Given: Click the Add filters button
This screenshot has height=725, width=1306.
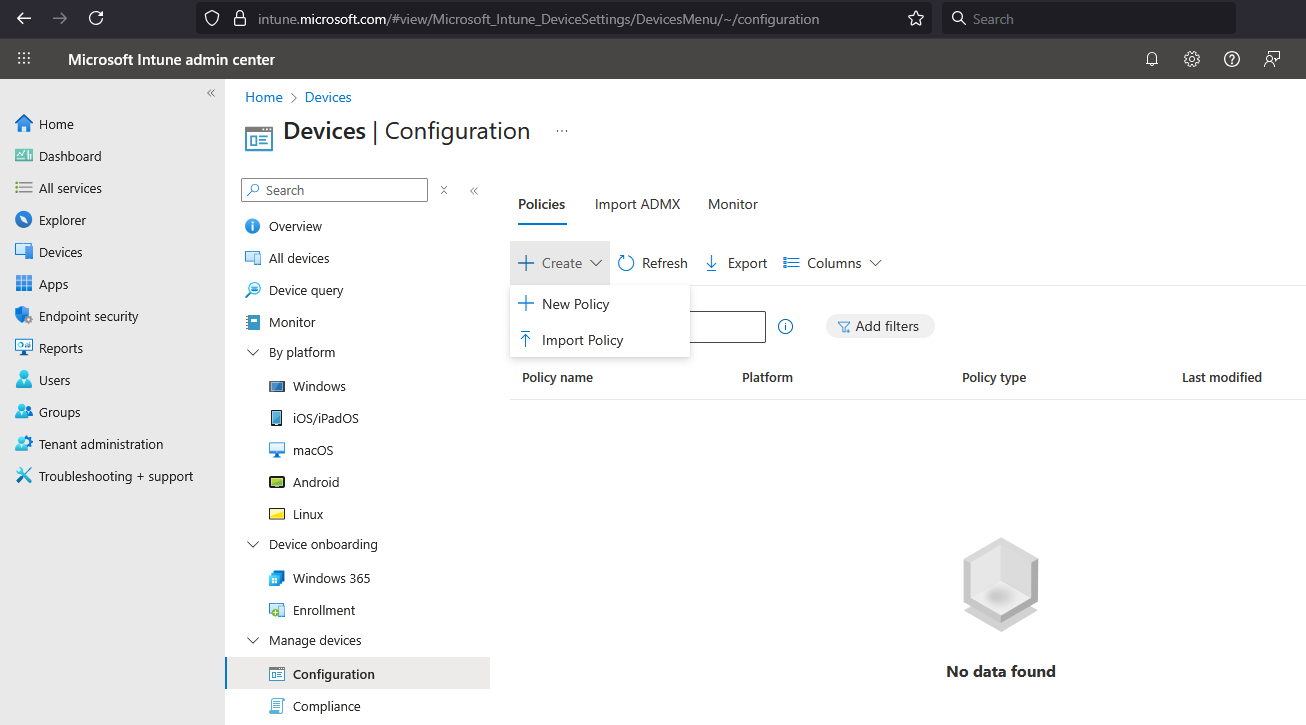Looking at the screenshot, I should click(x=880, y=326).
